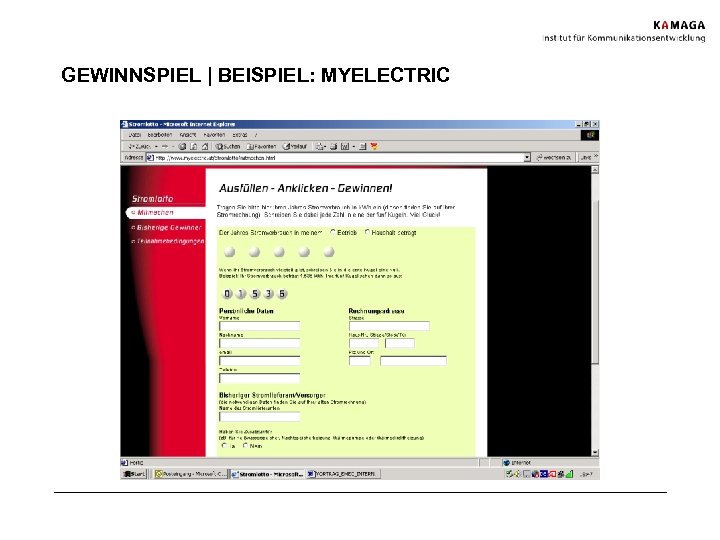Switch to VORTRAG taskbar window
The image size is (720, 540).
point(343,474)
